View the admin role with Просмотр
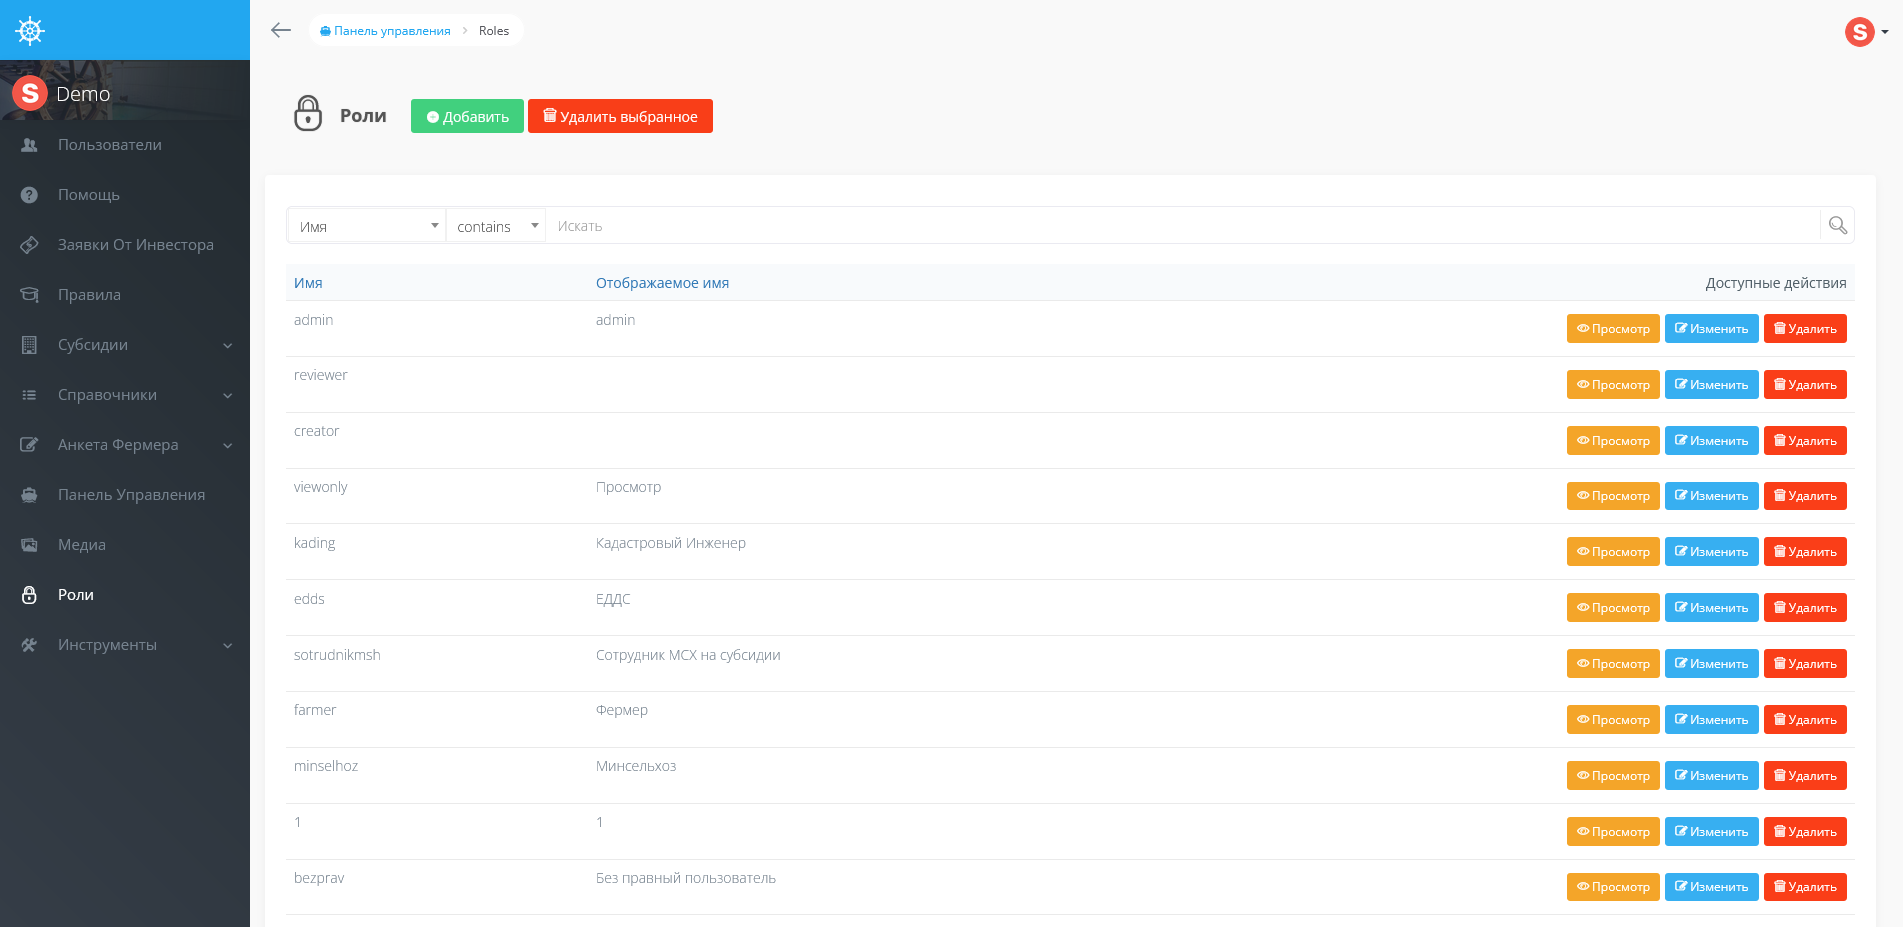 click(1613, 329)
